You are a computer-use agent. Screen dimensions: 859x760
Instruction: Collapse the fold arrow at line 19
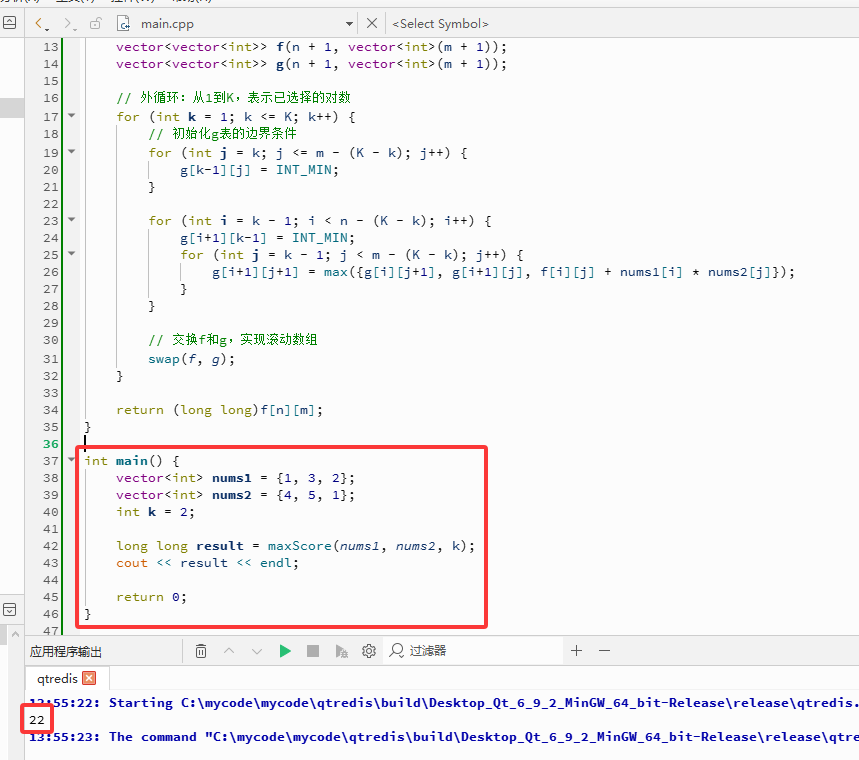coord(71,151)
